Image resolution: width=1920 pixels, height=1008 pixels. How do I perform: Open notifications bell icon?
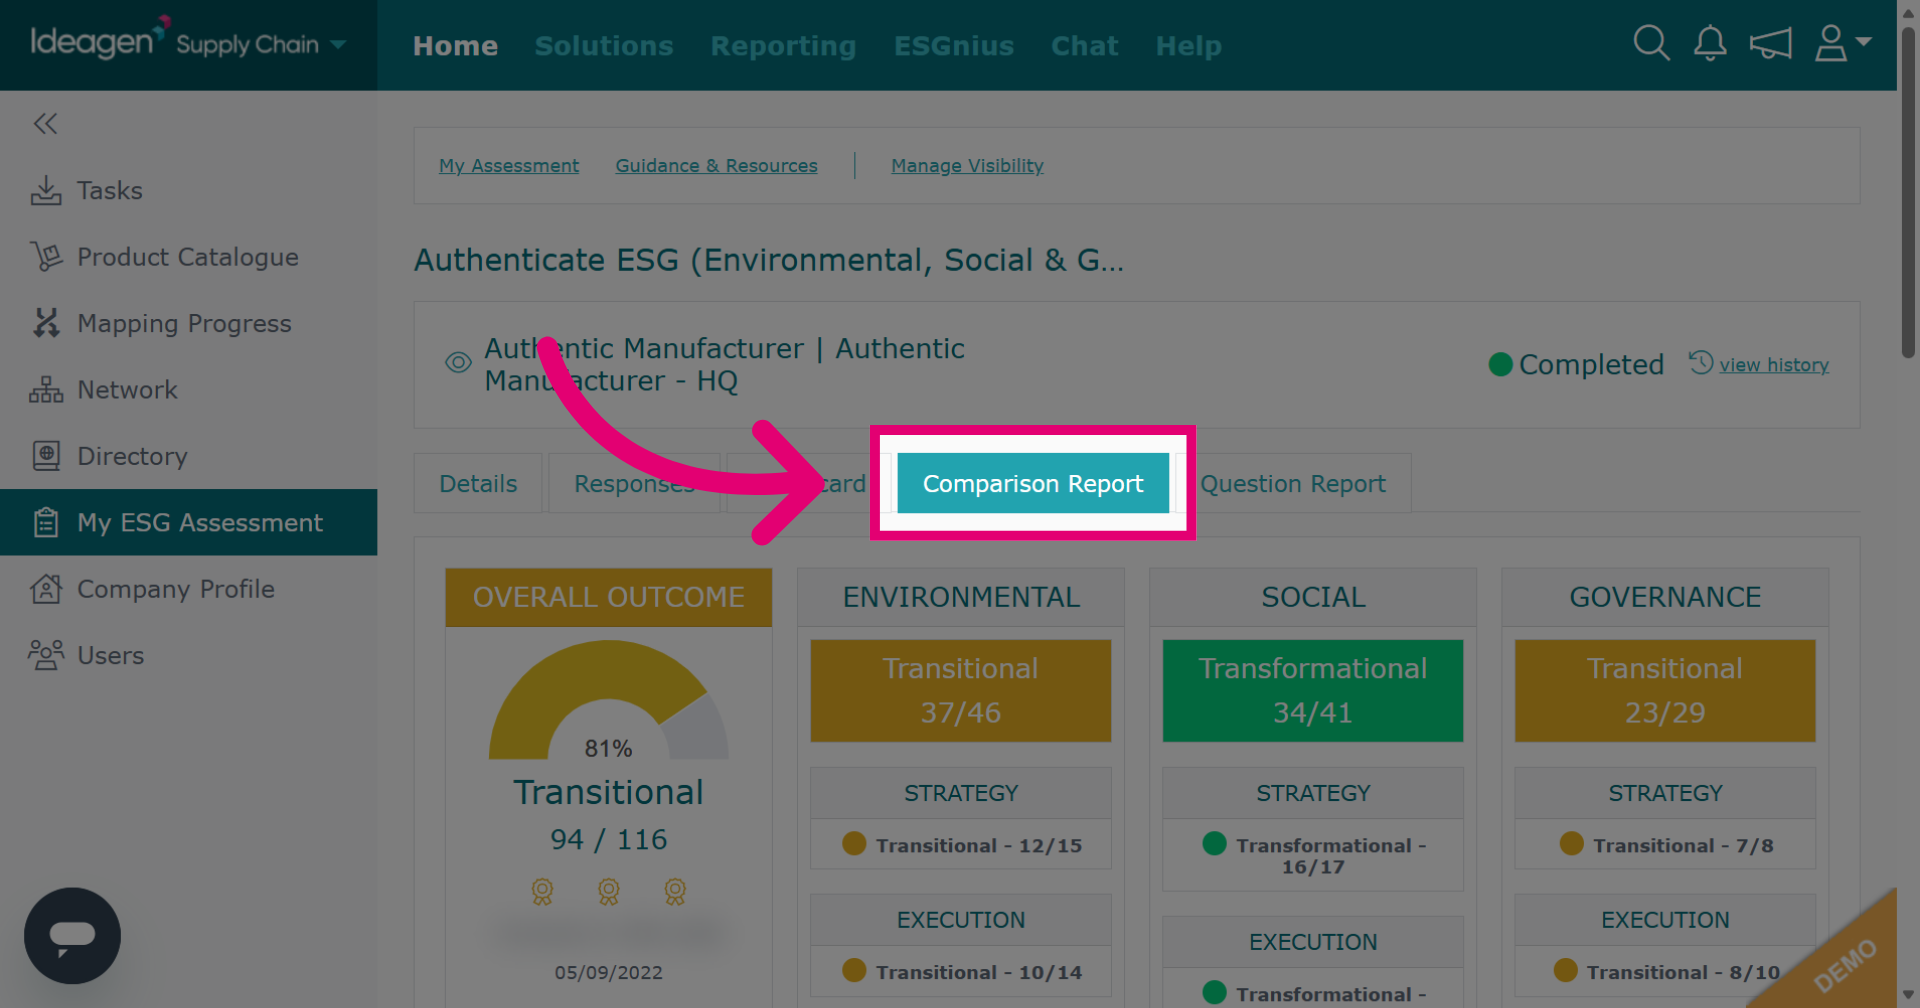coord(1710,43)
